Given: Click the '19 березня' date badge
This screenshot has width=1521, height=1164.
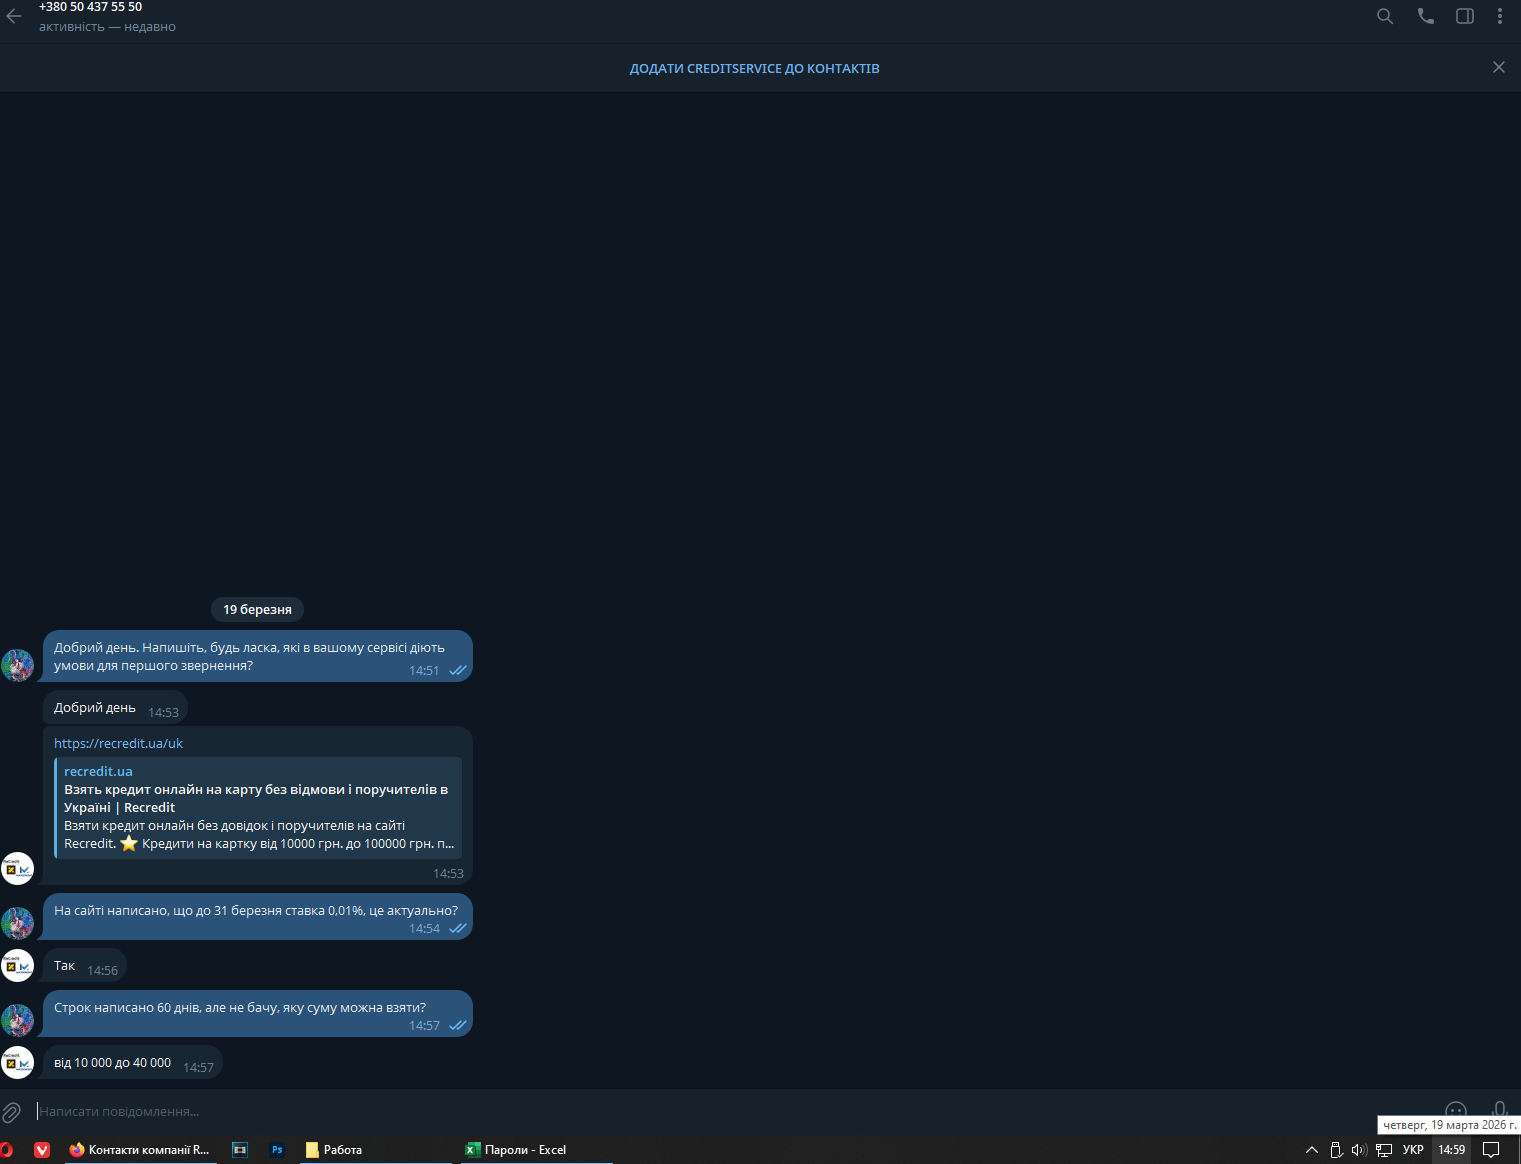Looking at the screenshot, I should pos(258,609).
